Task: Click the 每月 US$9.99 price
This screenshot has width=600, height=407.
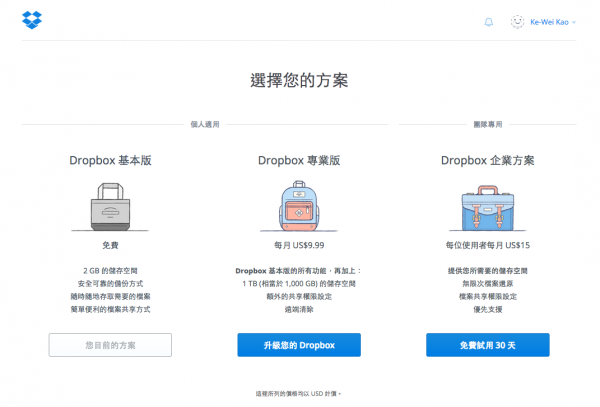Action: pos(299,245)
